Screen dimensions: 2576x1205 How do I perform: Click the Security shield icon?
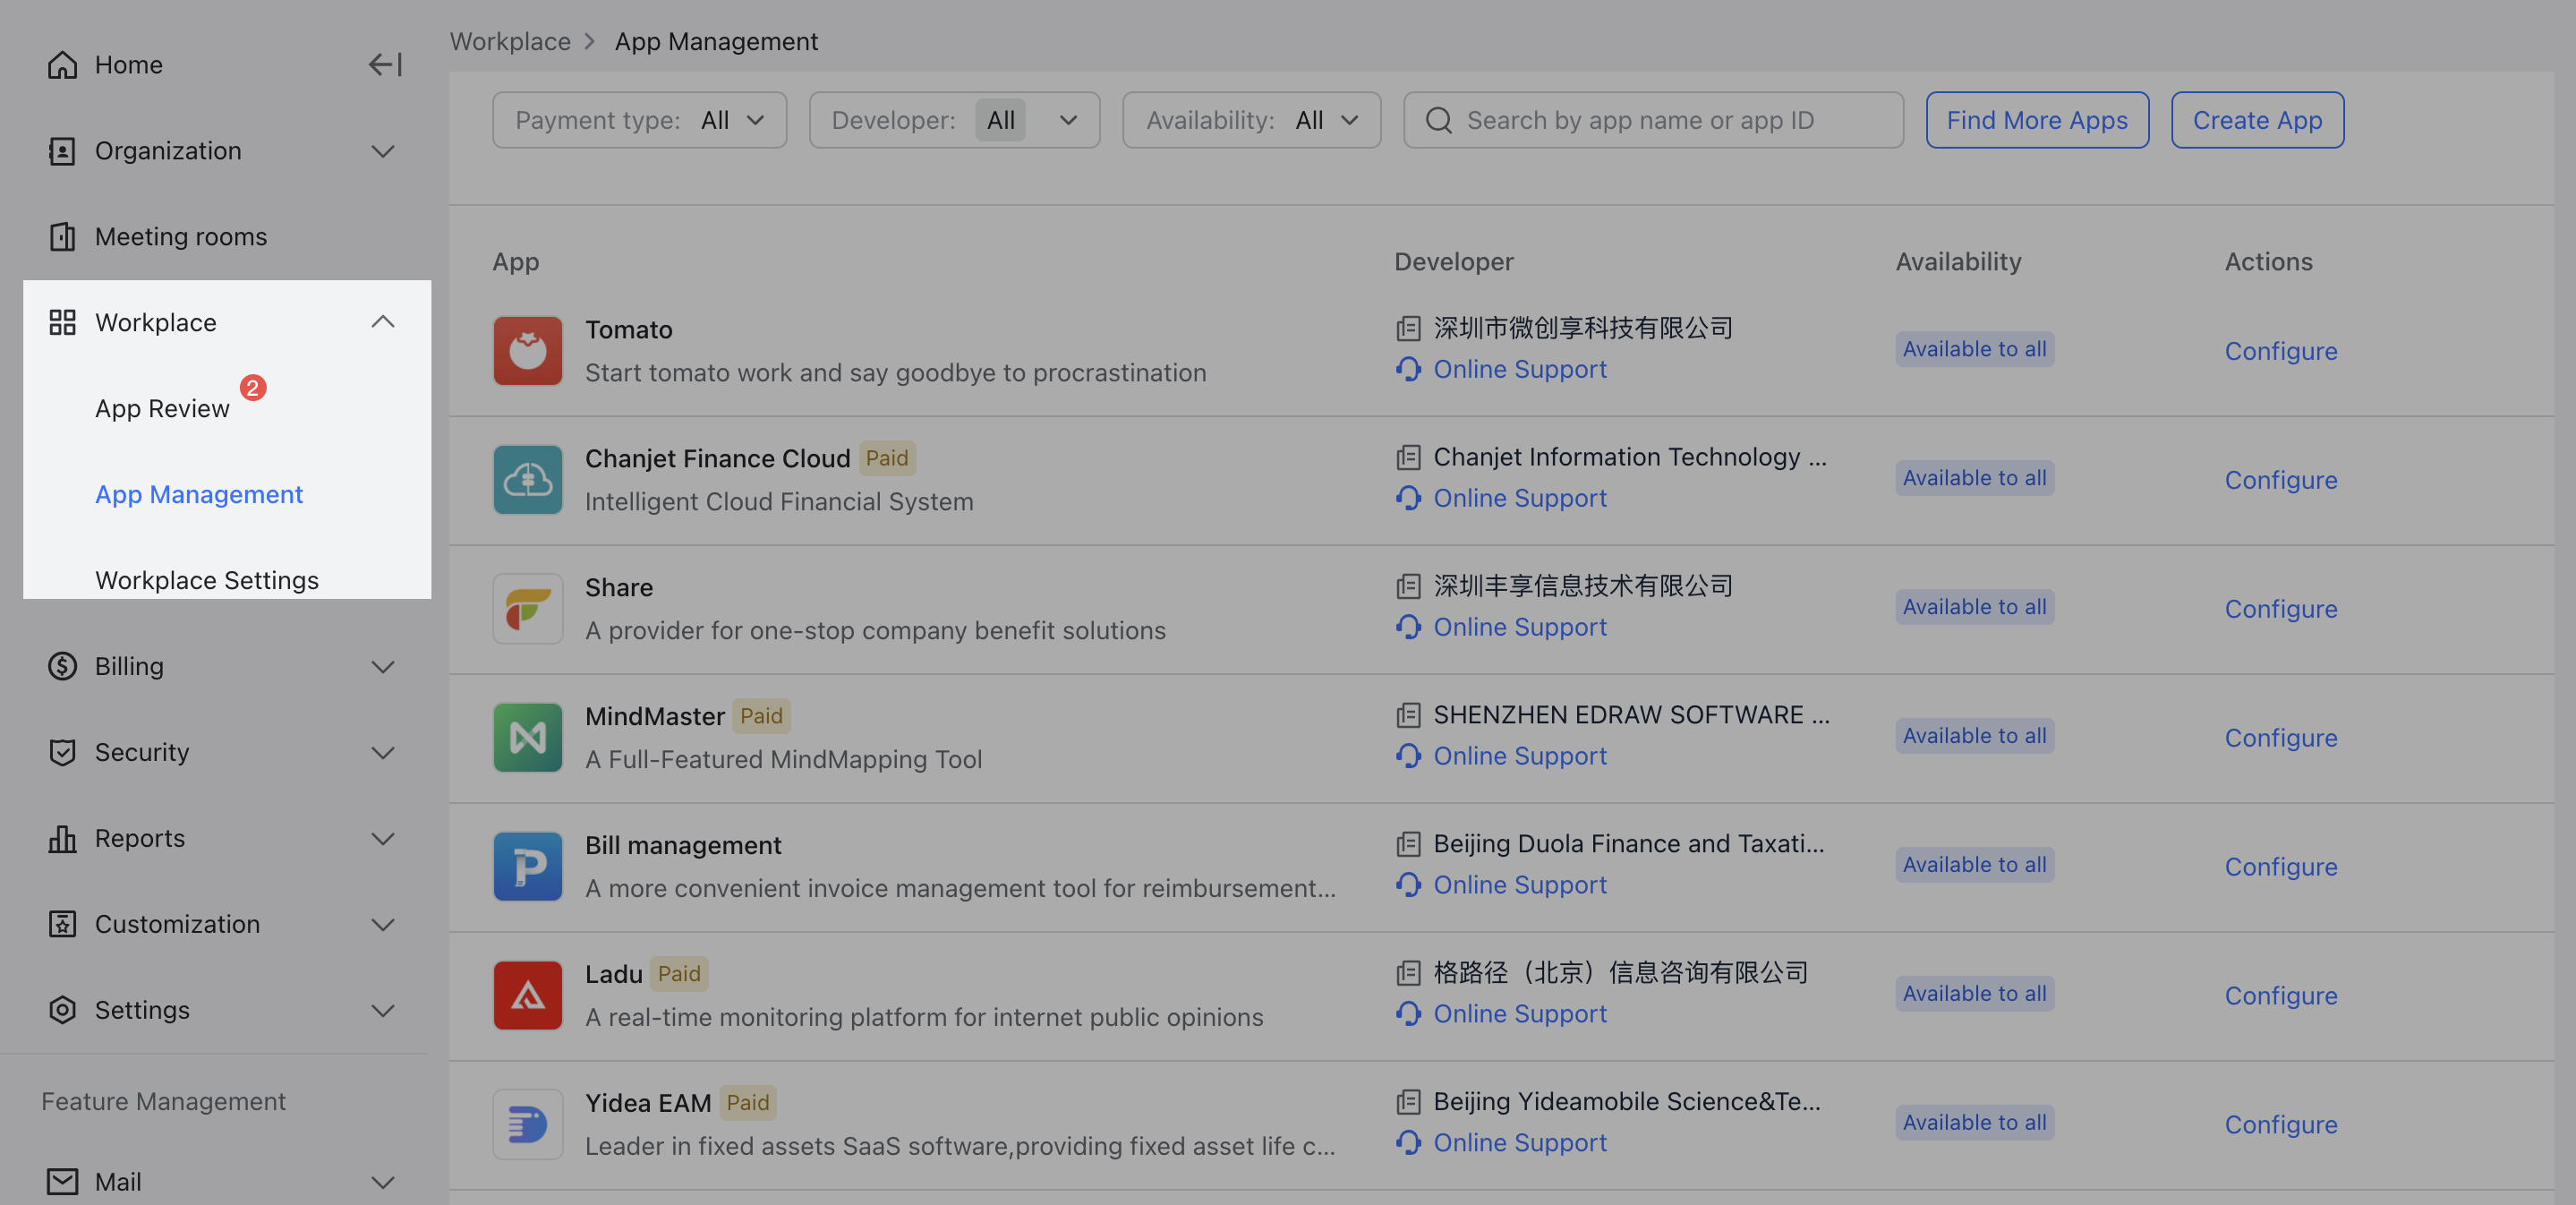pos(62,752)
